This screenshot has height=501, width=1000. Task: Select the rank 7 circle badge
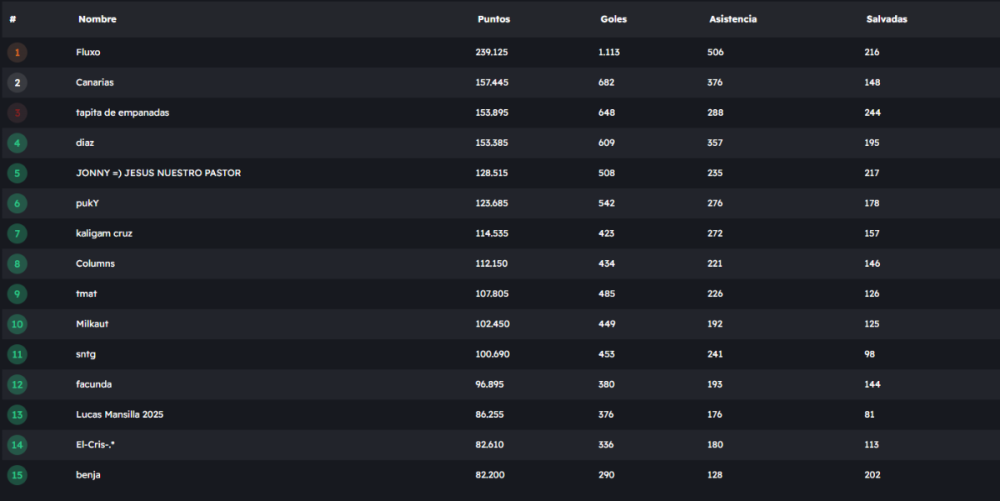(17, 233)
